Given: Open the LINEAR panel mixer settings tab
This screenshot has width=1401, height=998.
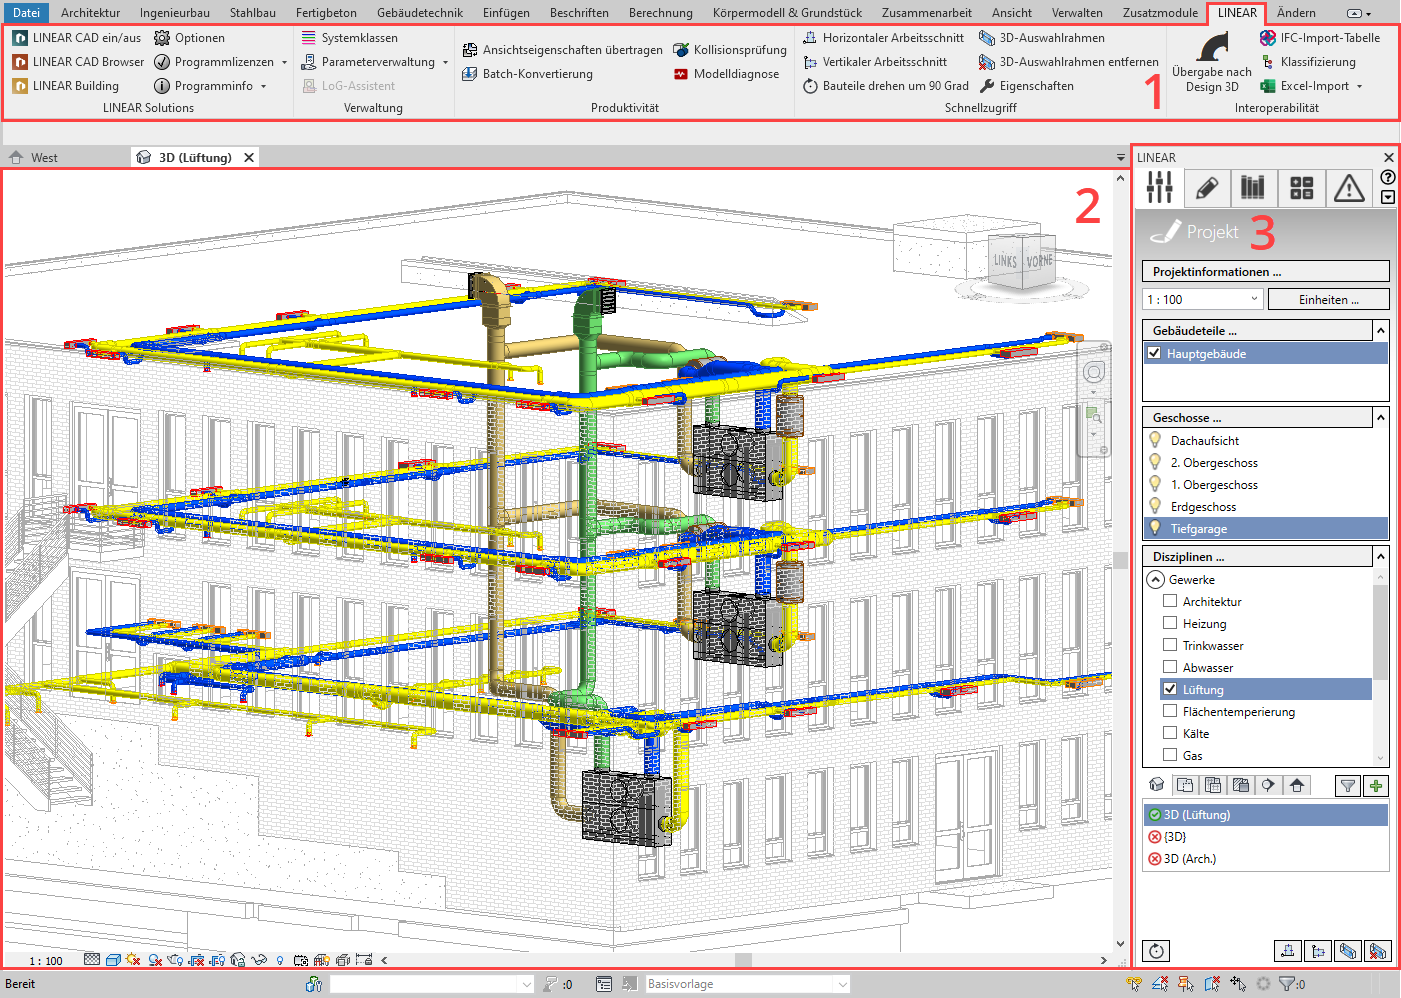Looking at the screenshot, I should 1160,187.
